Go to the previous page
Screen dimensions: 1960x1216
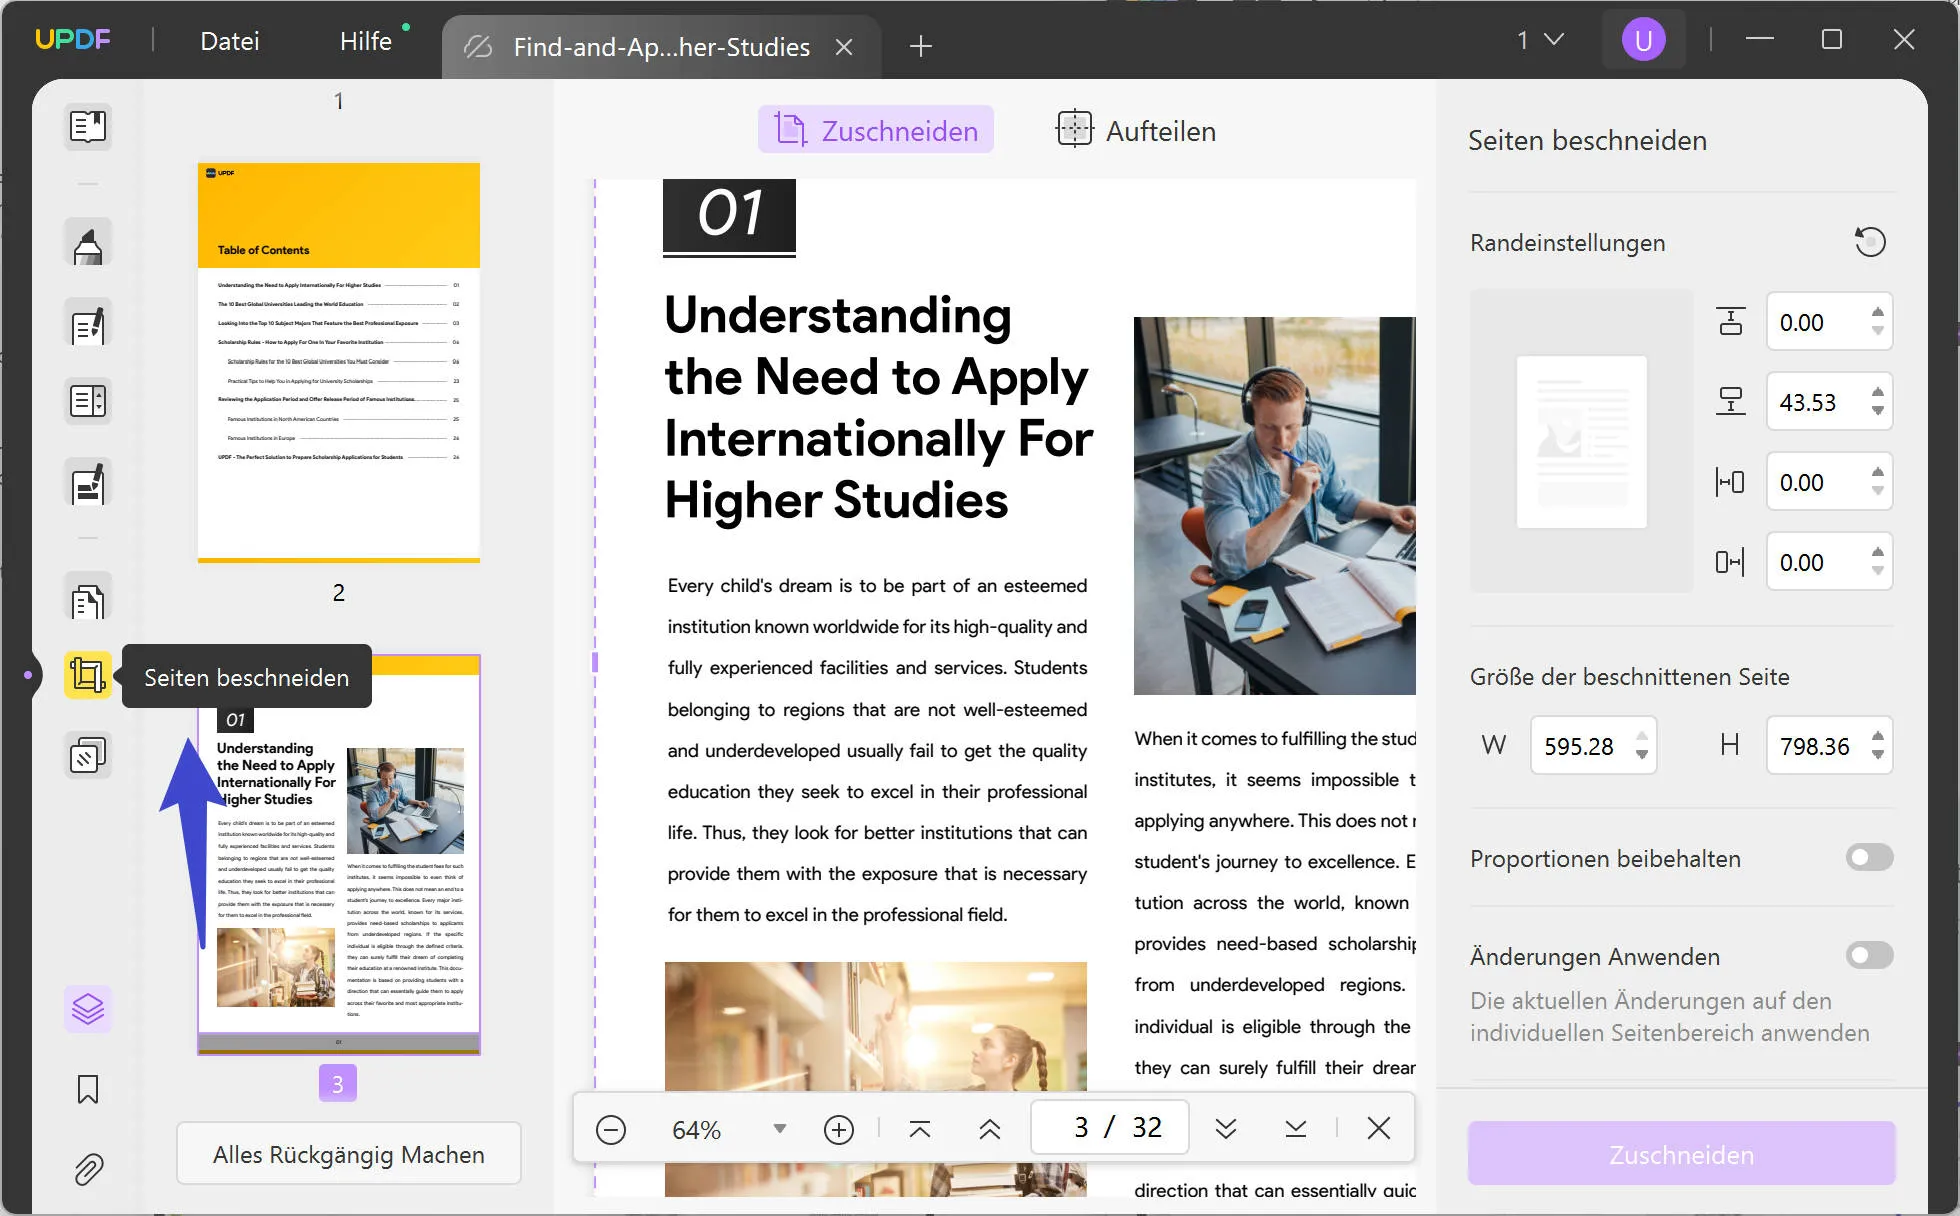pyautogui.click(x=990, y=1129)
